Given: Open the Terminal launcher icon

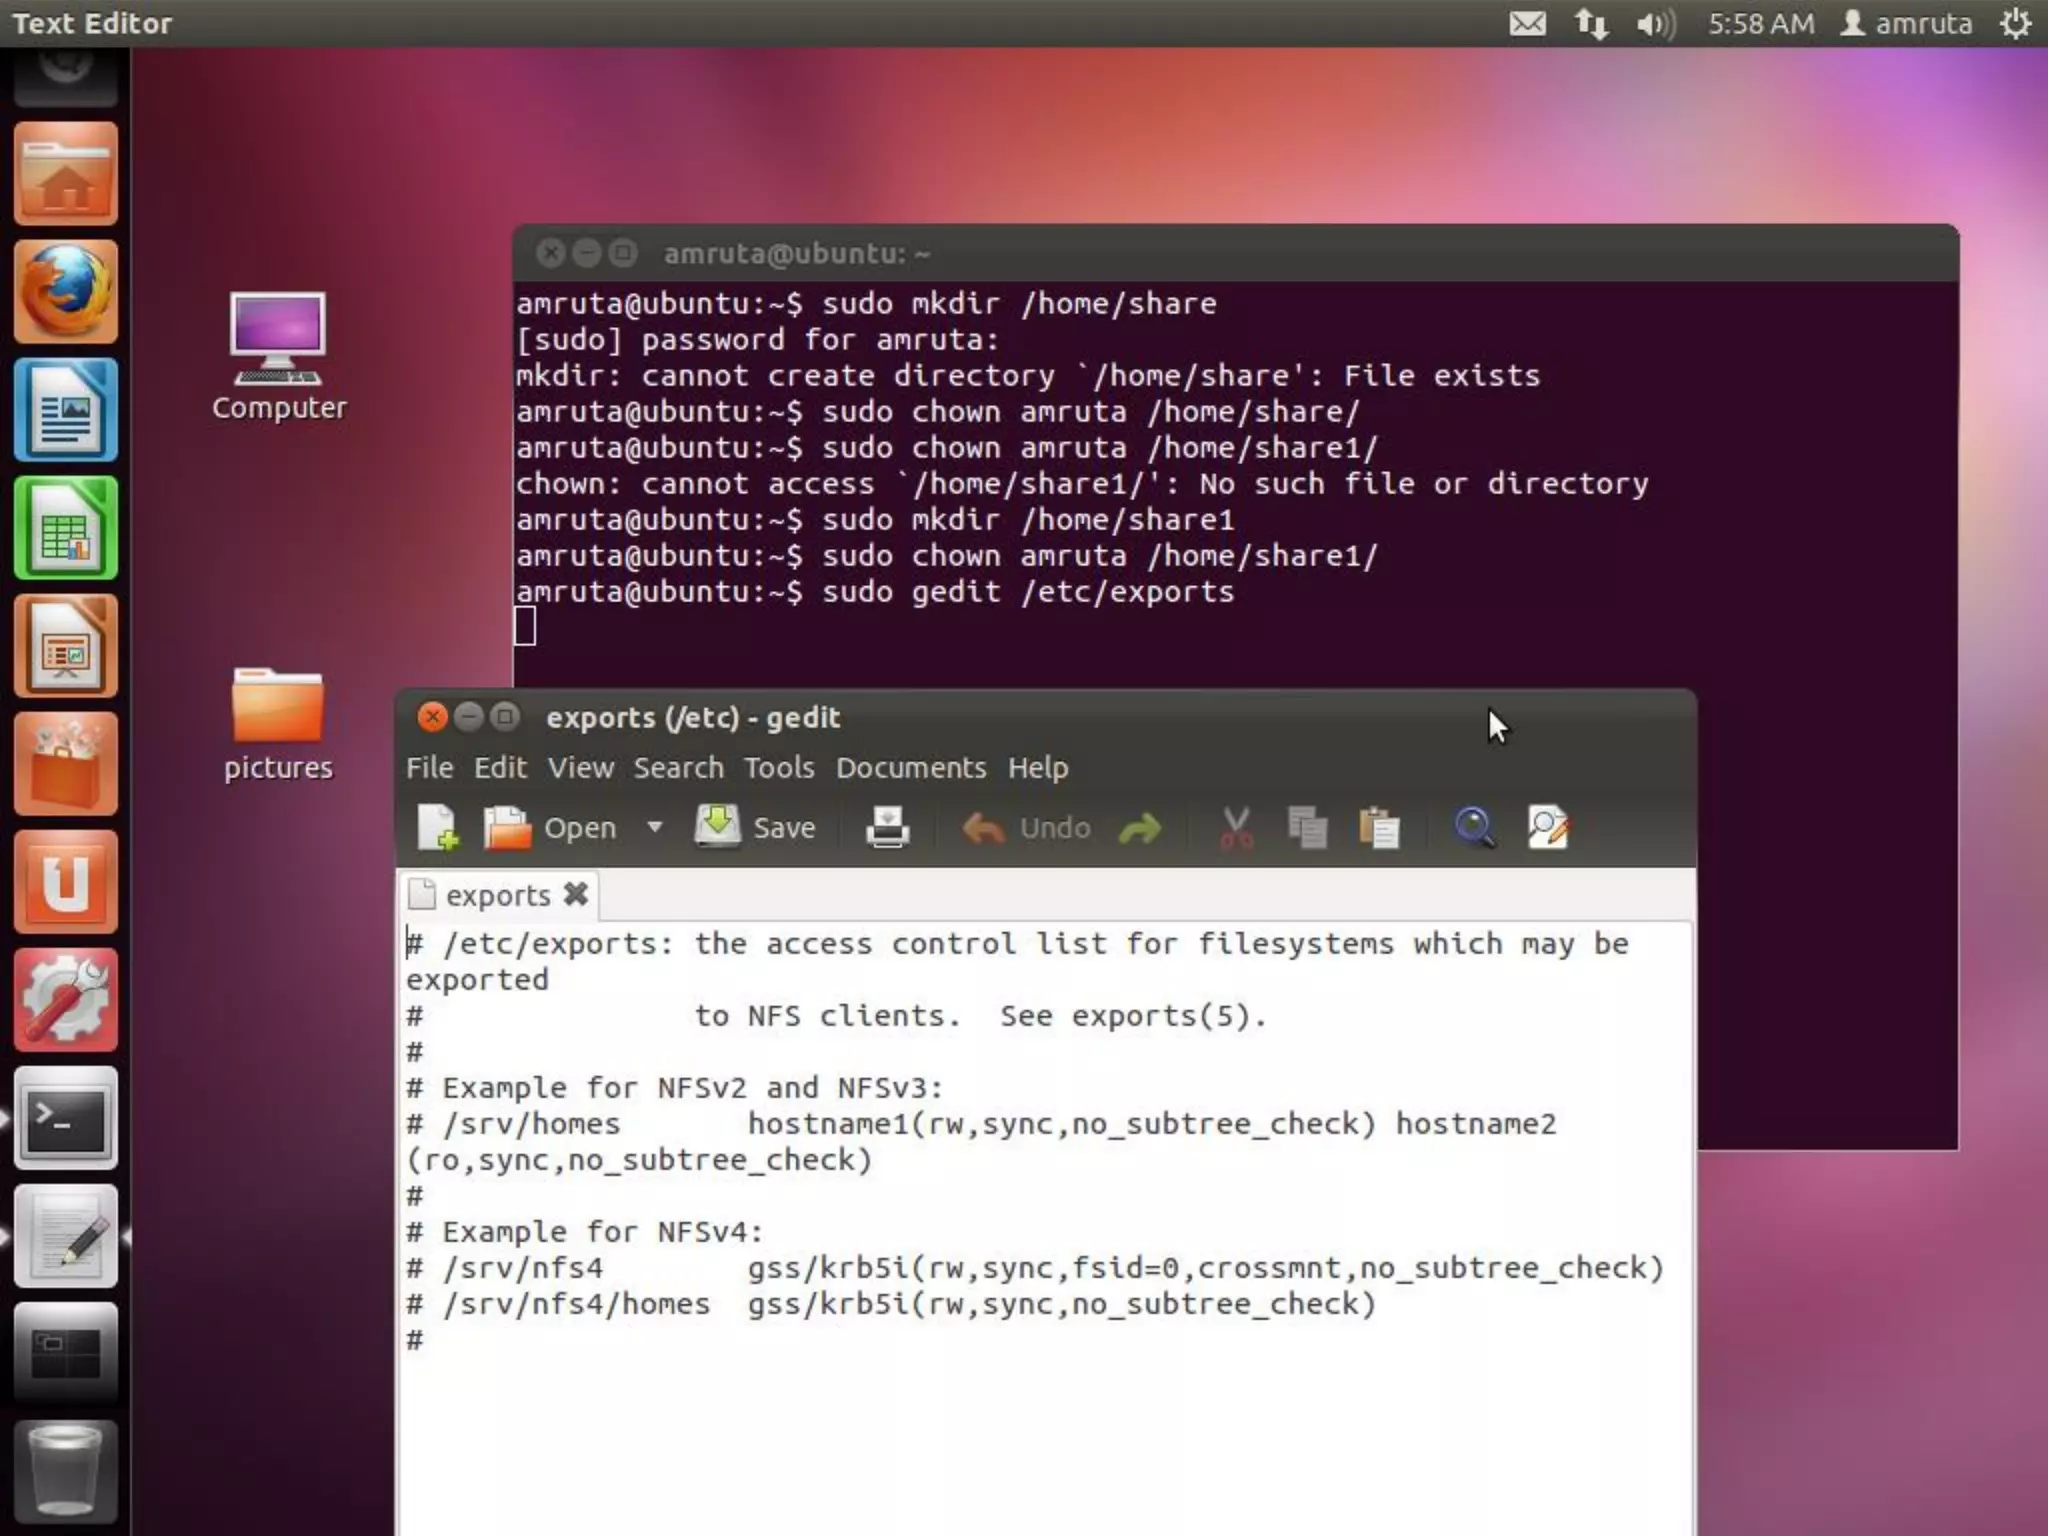Looking at the screenshot, I should (66, 1118).
